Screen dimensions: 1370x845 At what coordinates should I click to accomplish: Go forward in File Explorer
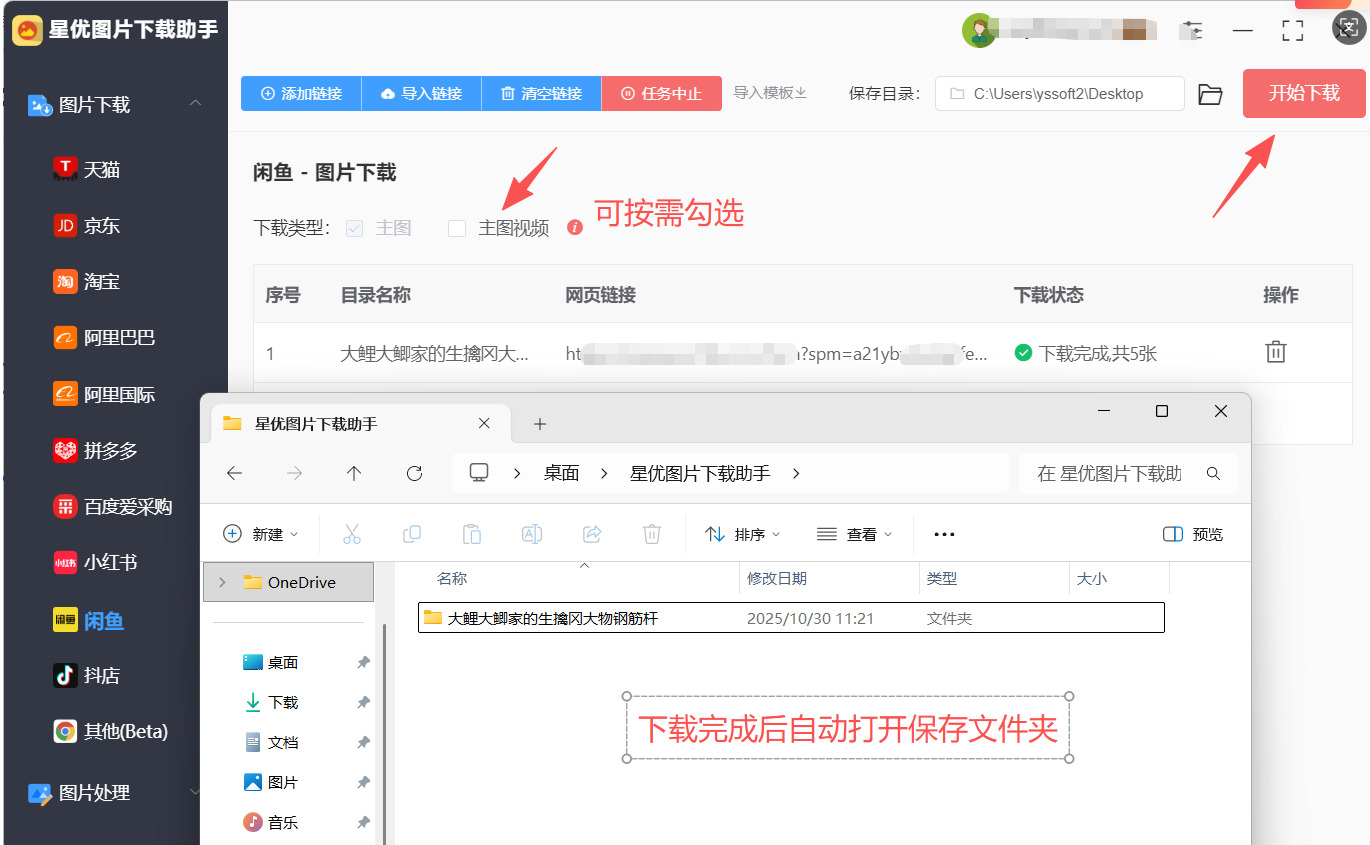point(294,473)
